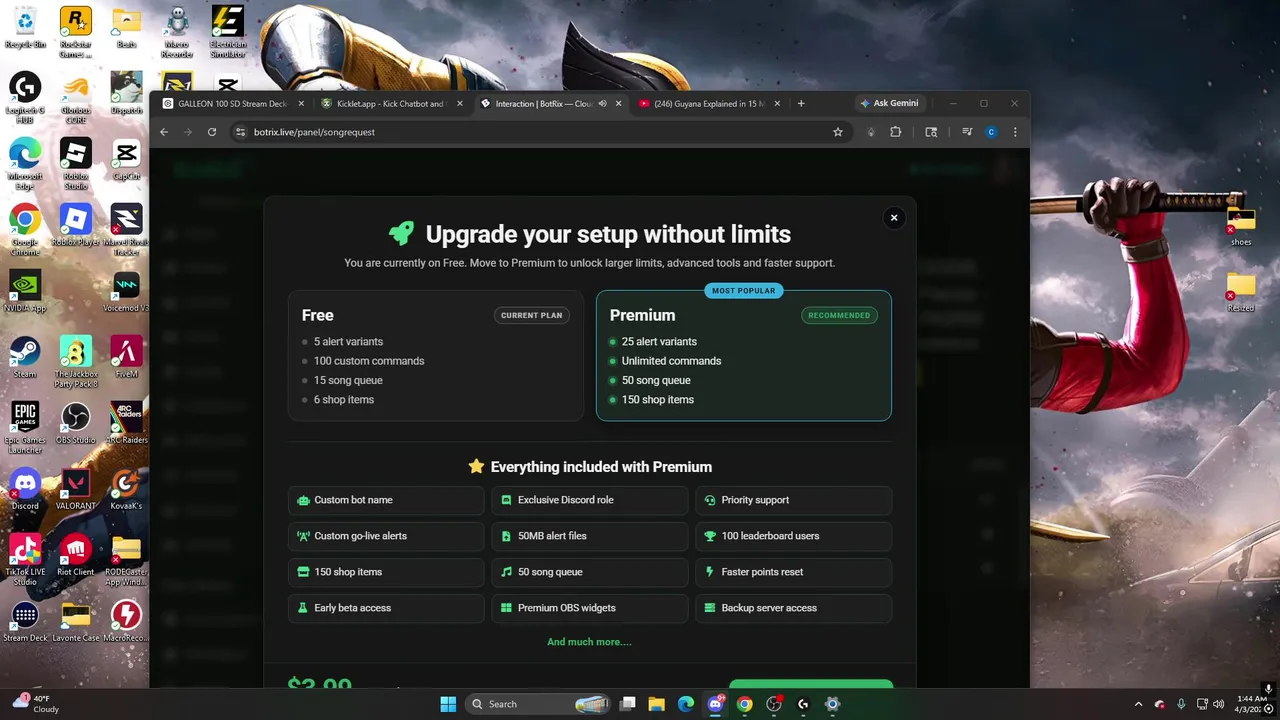Click the Backup server access icon
The height and width of the screenshot is (720, 1280).
point(711,608)
